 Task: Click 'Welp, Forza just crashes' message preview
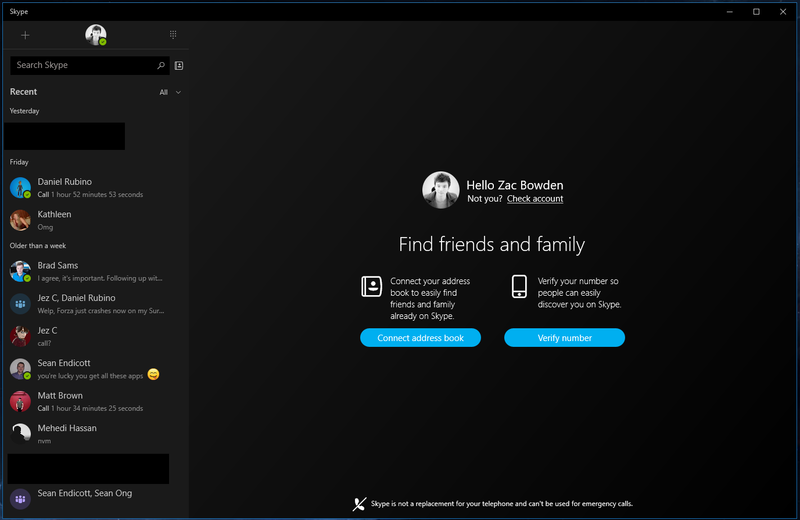[x=101, y=311]
